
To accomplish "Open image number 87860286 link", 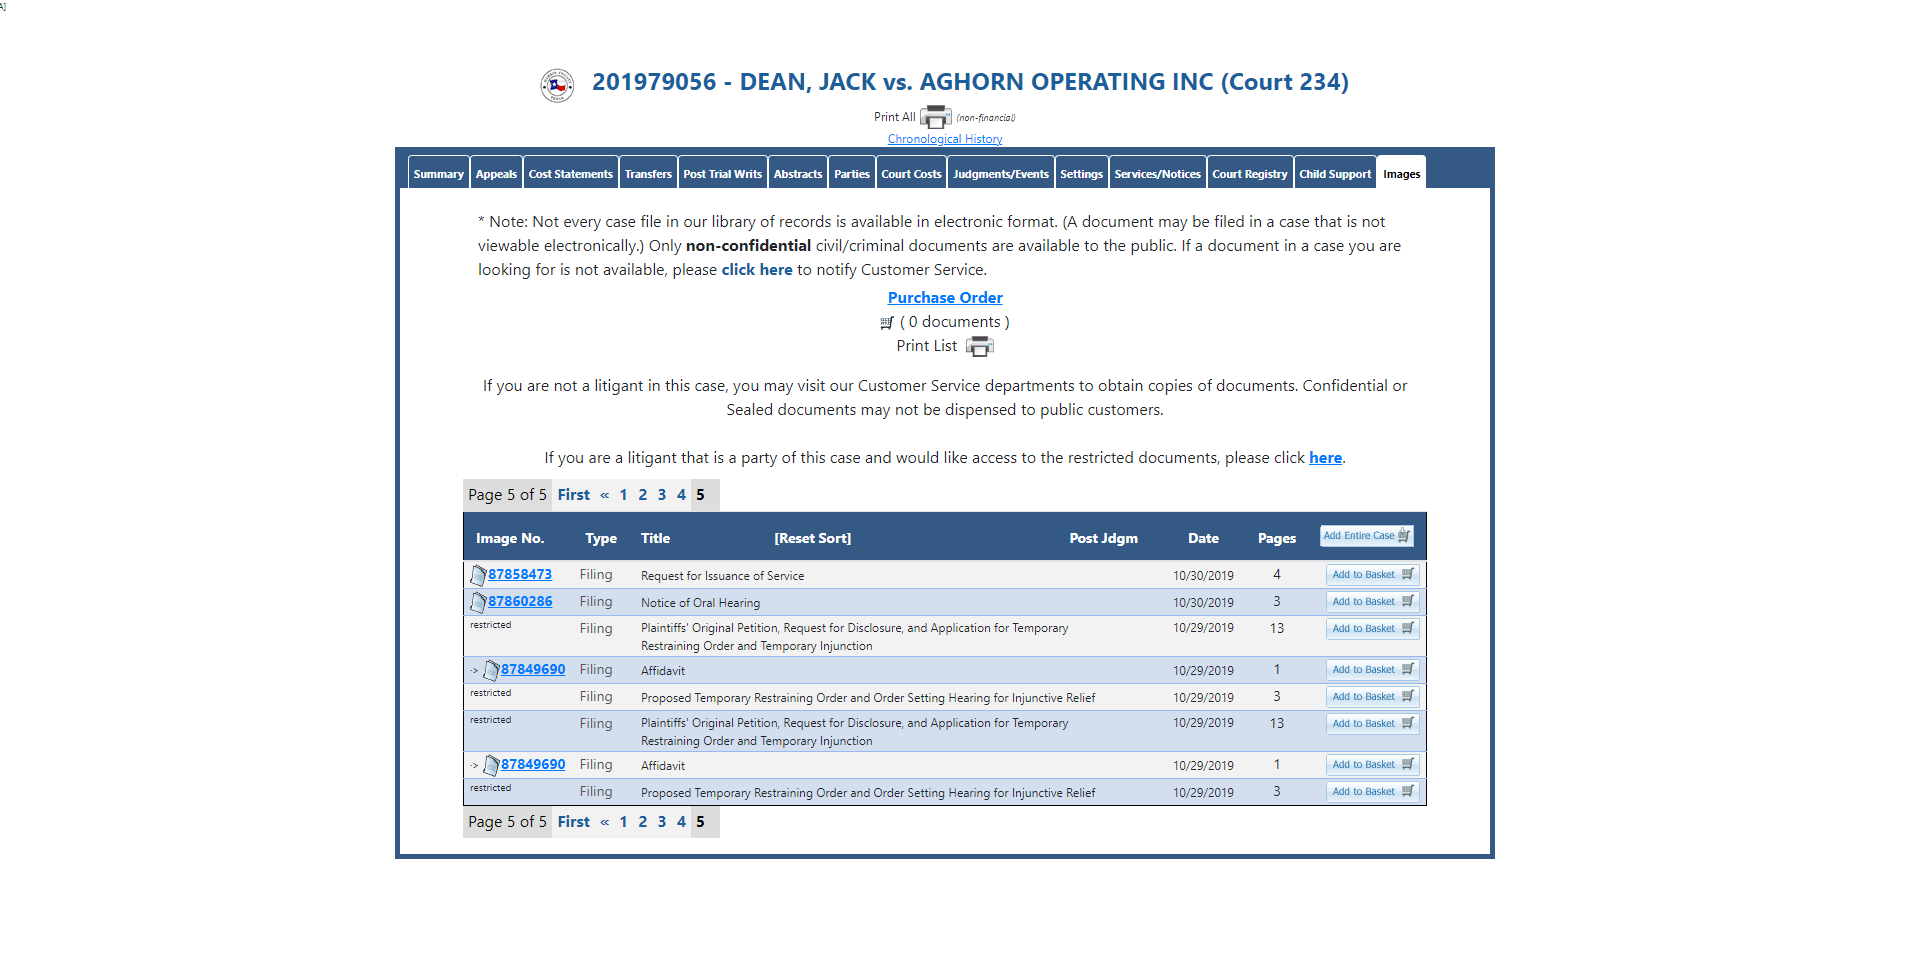I will (520, 602).
